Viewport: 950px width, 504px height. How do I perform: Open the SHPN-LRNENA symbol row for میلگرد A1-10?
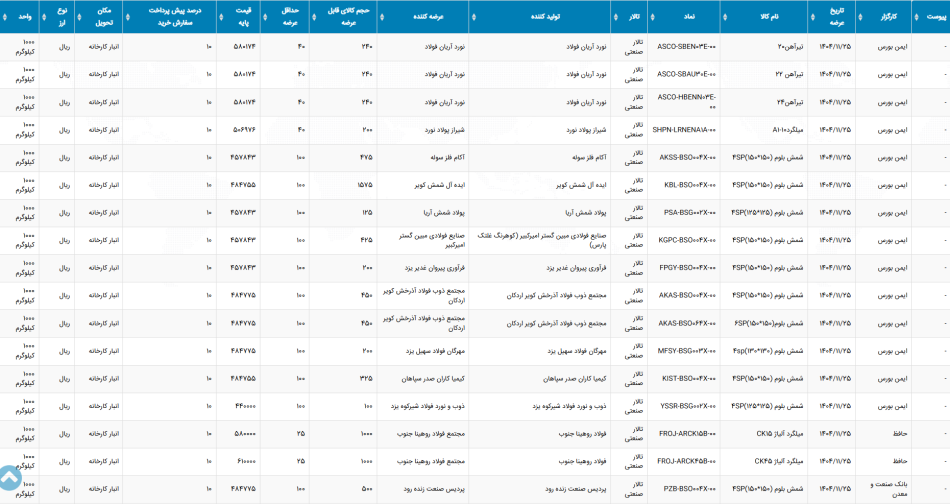click(x=475, y=130)
